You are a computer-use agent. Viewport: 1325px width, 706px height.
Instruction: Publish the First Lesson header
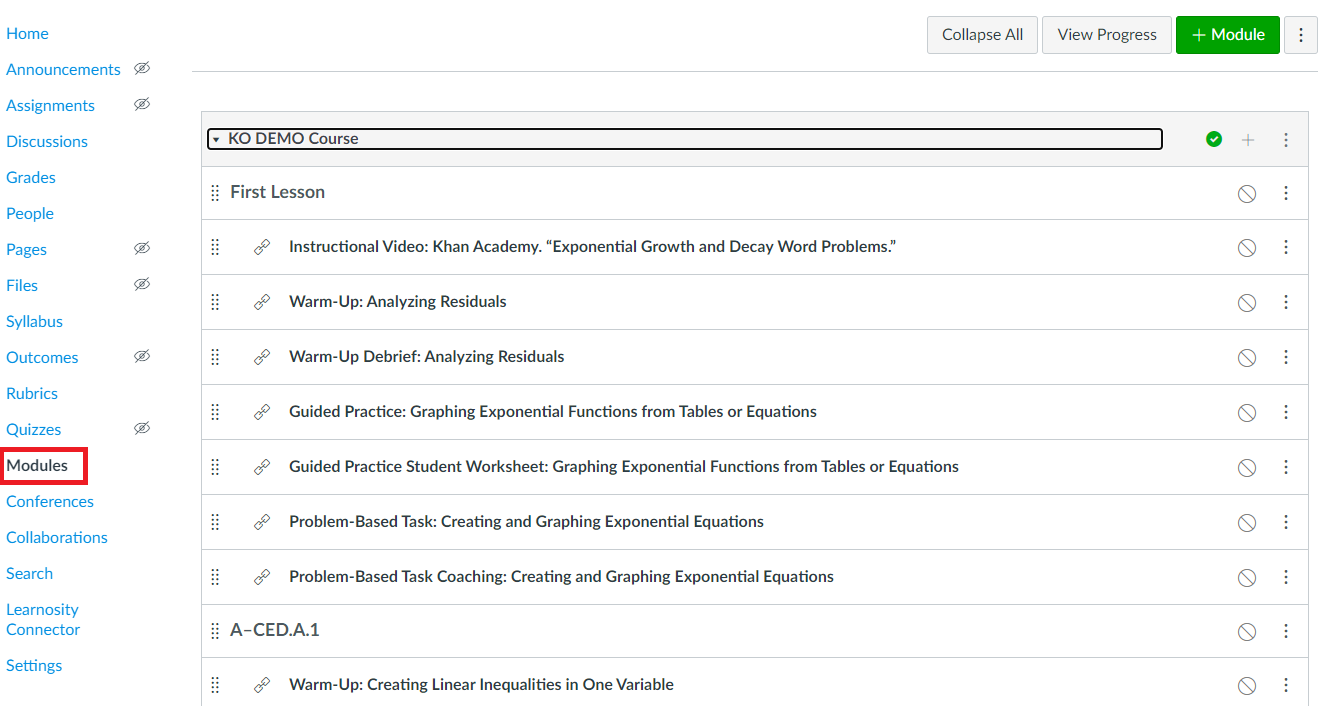tap(1247, 194)
